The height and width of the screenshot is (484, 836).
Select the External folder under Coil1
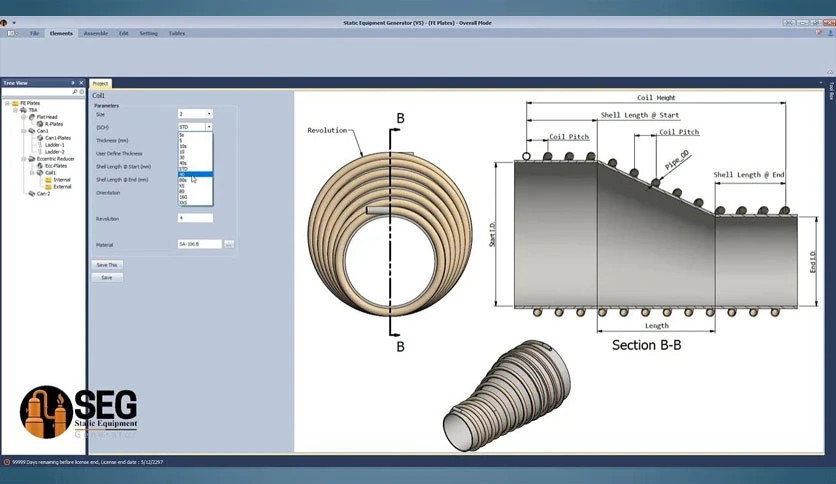[49, 187]
